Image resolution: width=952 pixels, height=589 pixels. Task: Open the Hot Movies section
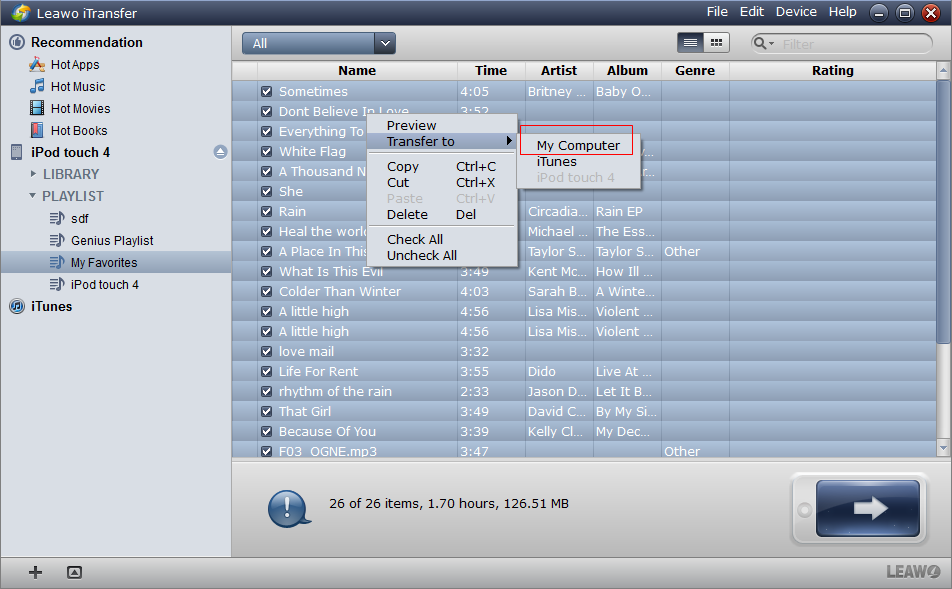click(x=80, y=109)
